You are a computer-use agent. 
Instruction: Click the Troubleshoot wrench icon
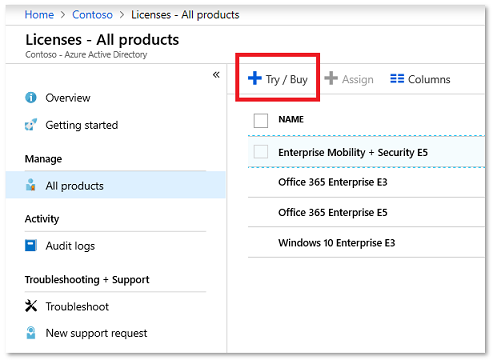[x=31, y=306]
